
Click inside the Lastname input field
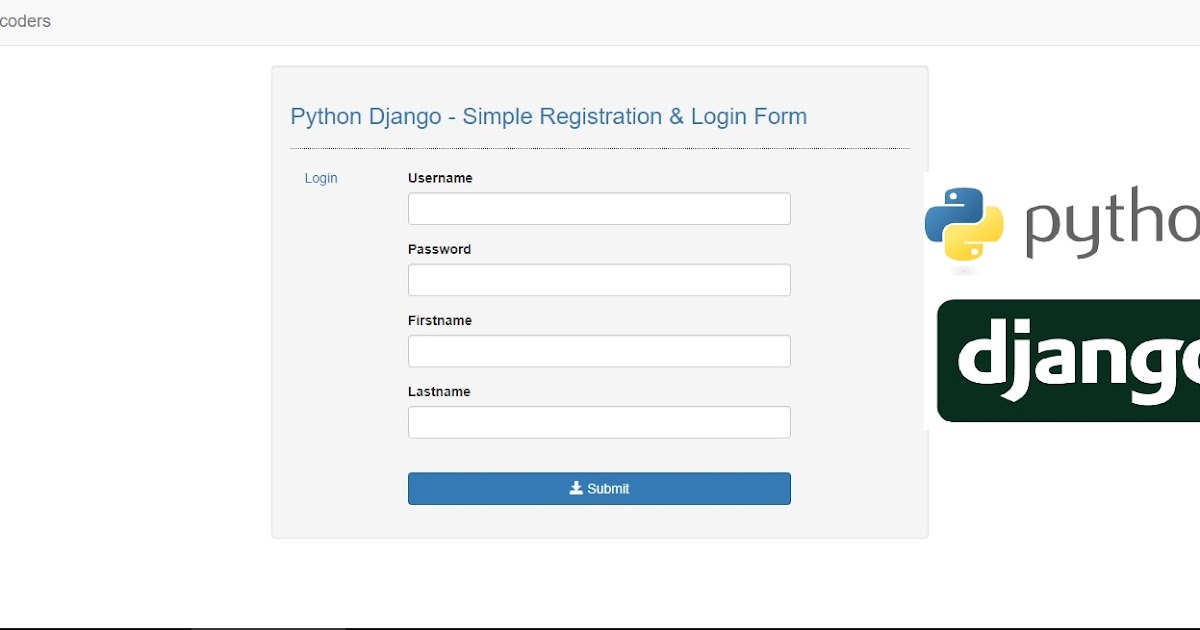pos(598,422)
